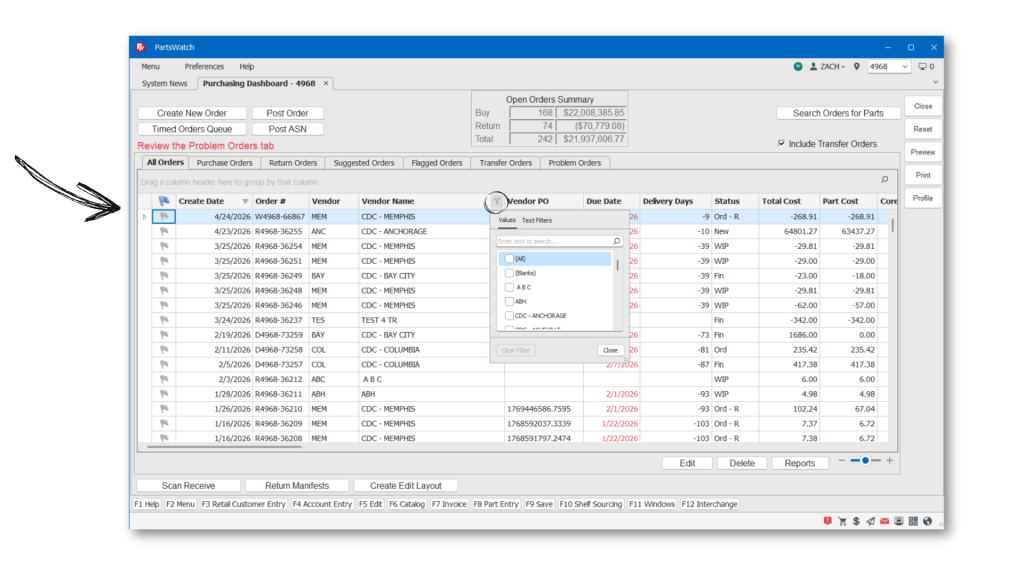Click the Reports button
Screen dimensions: 1024x576
pos(799,463)
